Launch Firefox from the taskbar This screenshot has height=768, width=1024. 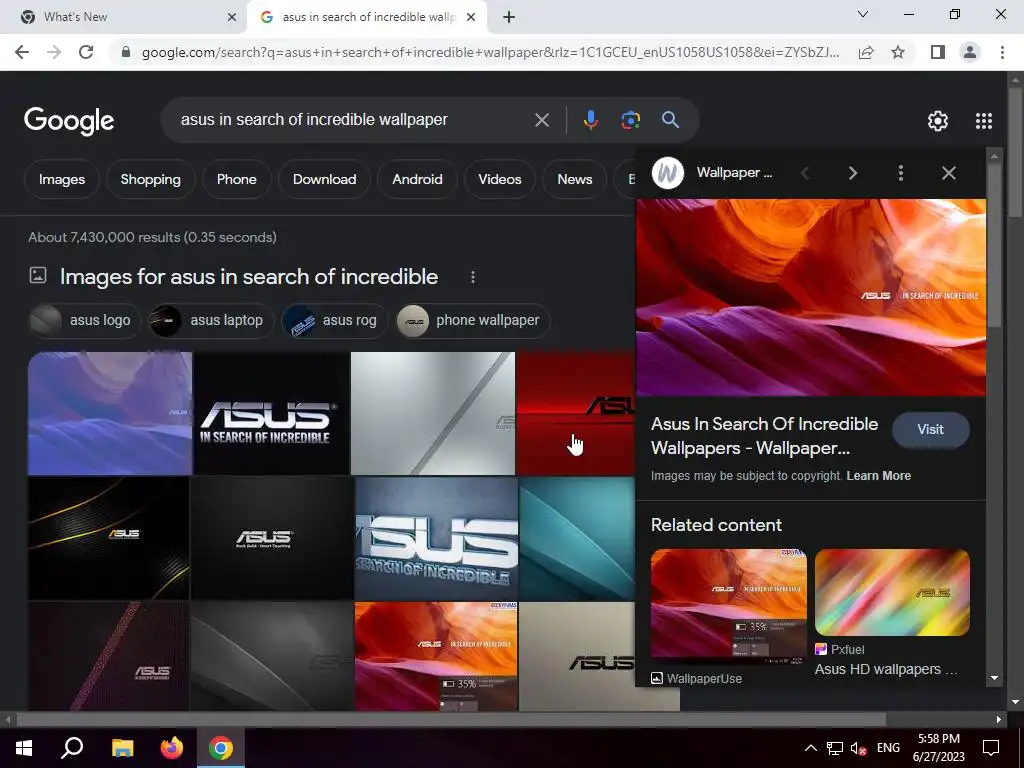coord(172,748)
